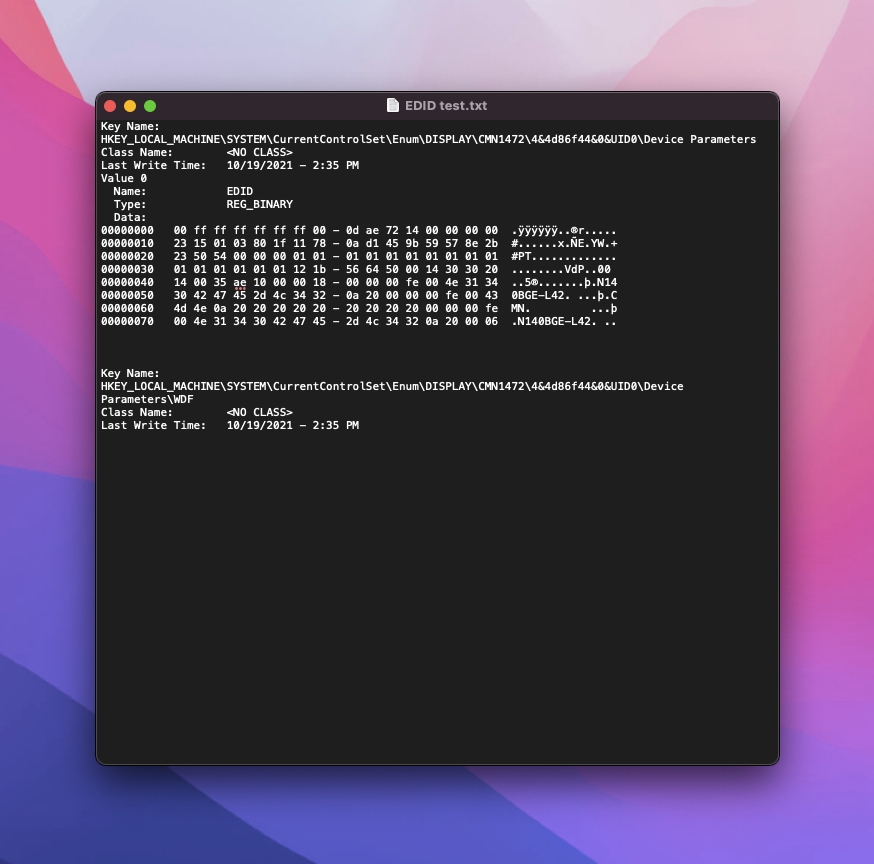
Task: Click the second 'Class Name:' label
Action: 137,412
